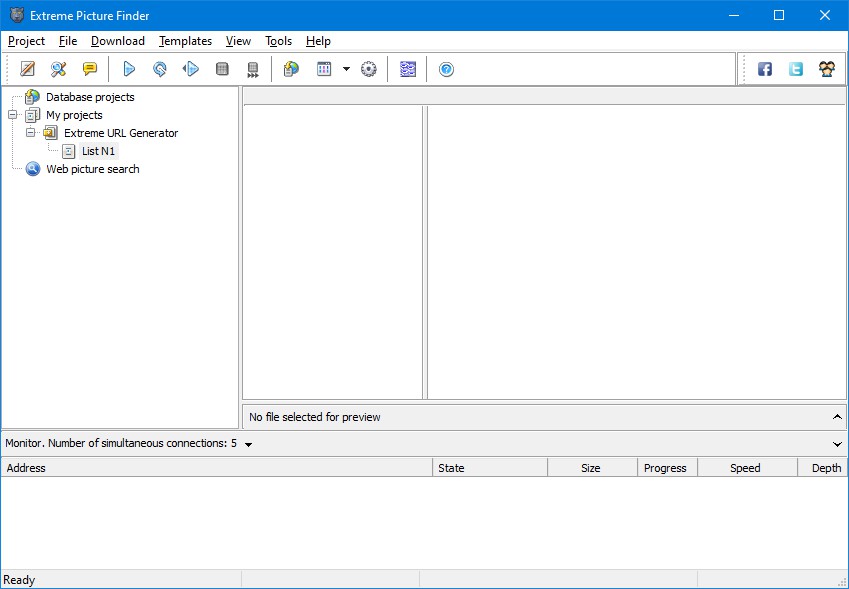Start download with the play icon

pos(129,69)
